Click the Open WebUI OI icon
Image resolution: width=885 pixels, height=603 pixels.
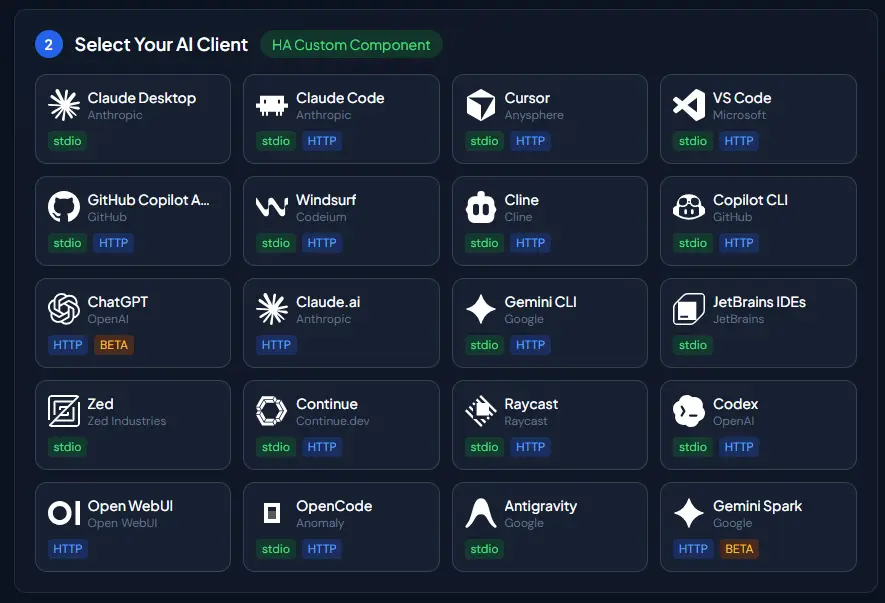click(x=64, y=513)
